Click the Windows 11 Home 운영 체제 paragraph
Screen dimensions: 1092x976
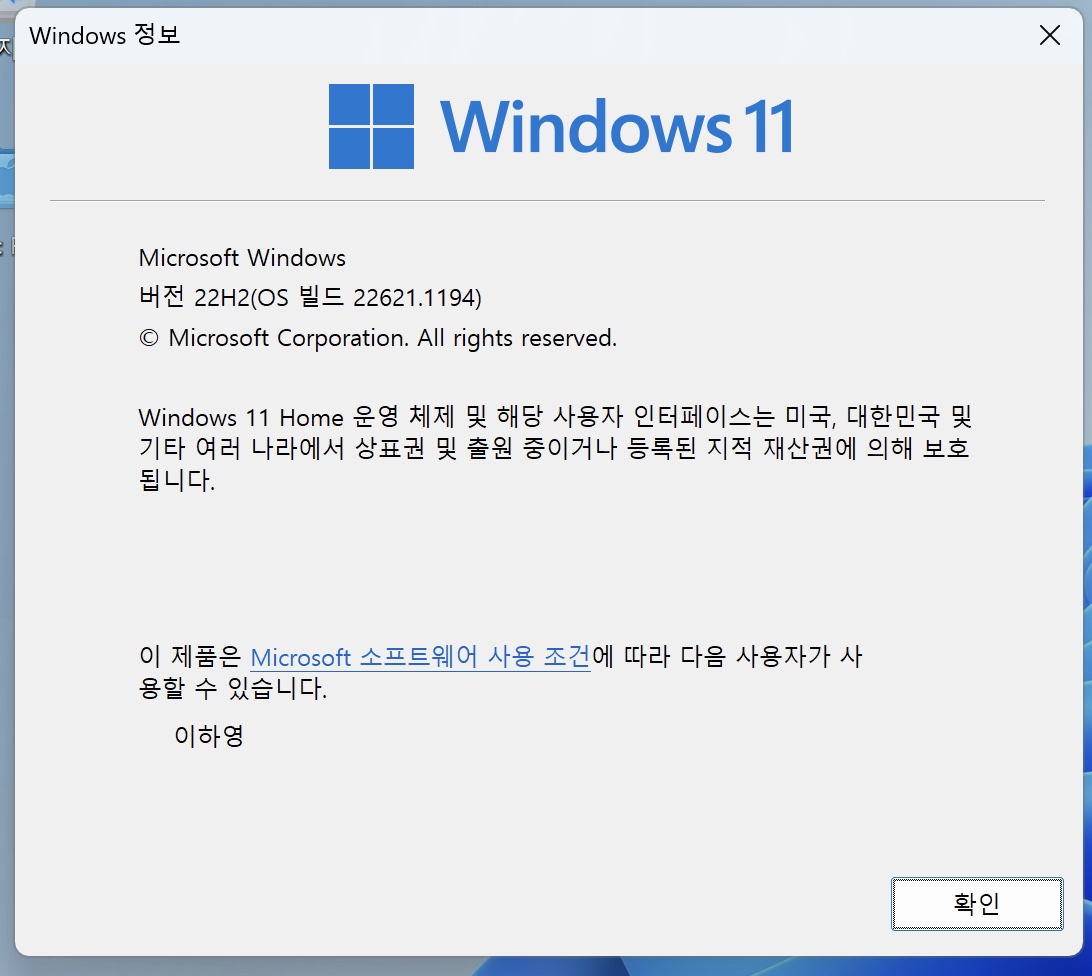(x=555, y=448)
